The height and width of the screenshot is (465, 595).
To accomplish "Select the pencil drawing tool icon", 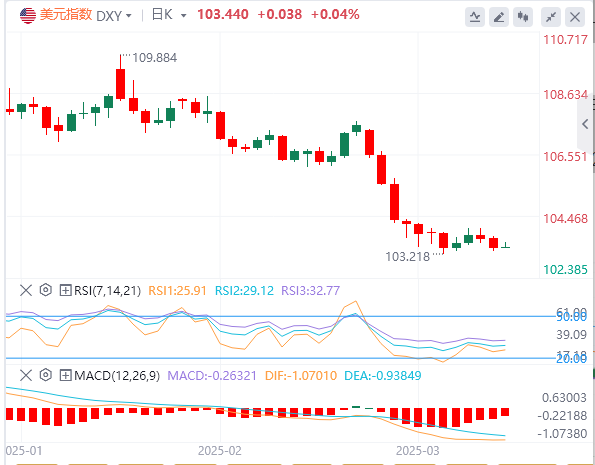I will click(x=499, y=17).
